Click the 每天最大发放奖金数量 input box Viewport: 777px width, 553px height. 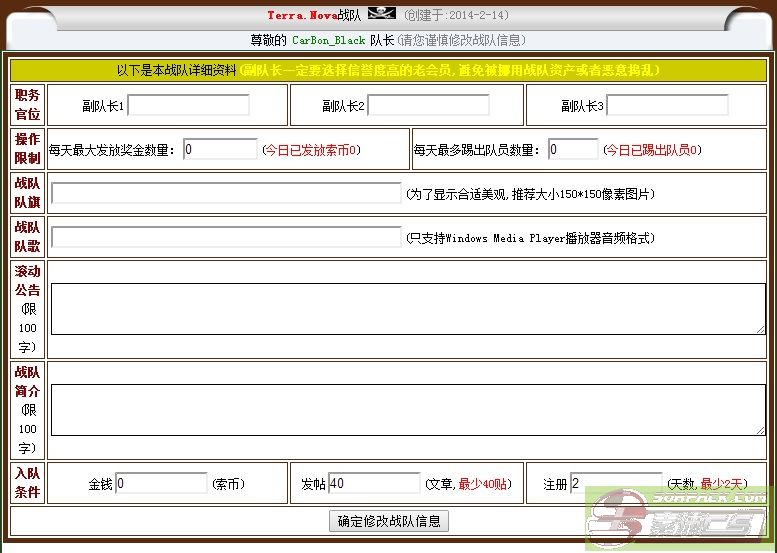point(220,149)
